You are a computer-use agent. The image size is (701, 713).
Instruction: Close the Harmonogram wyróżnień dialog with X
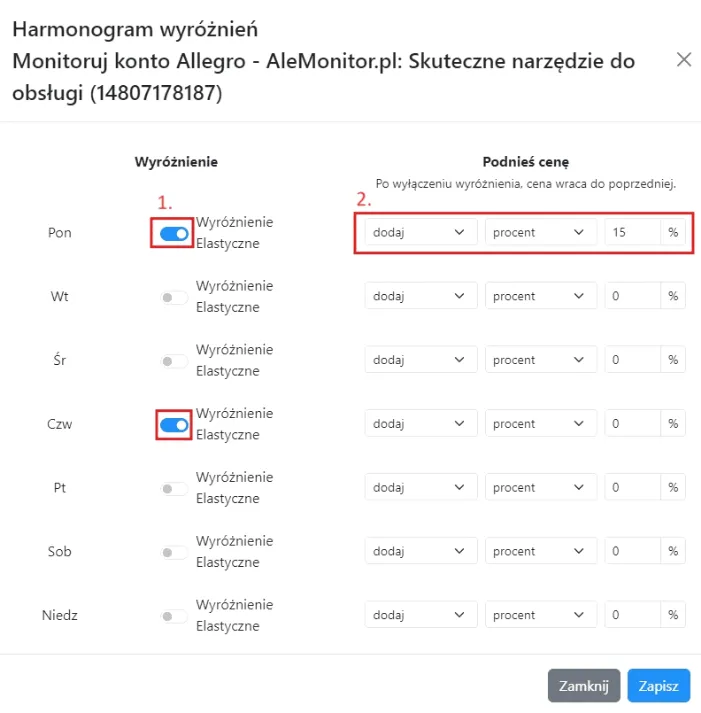pos(684,60)
